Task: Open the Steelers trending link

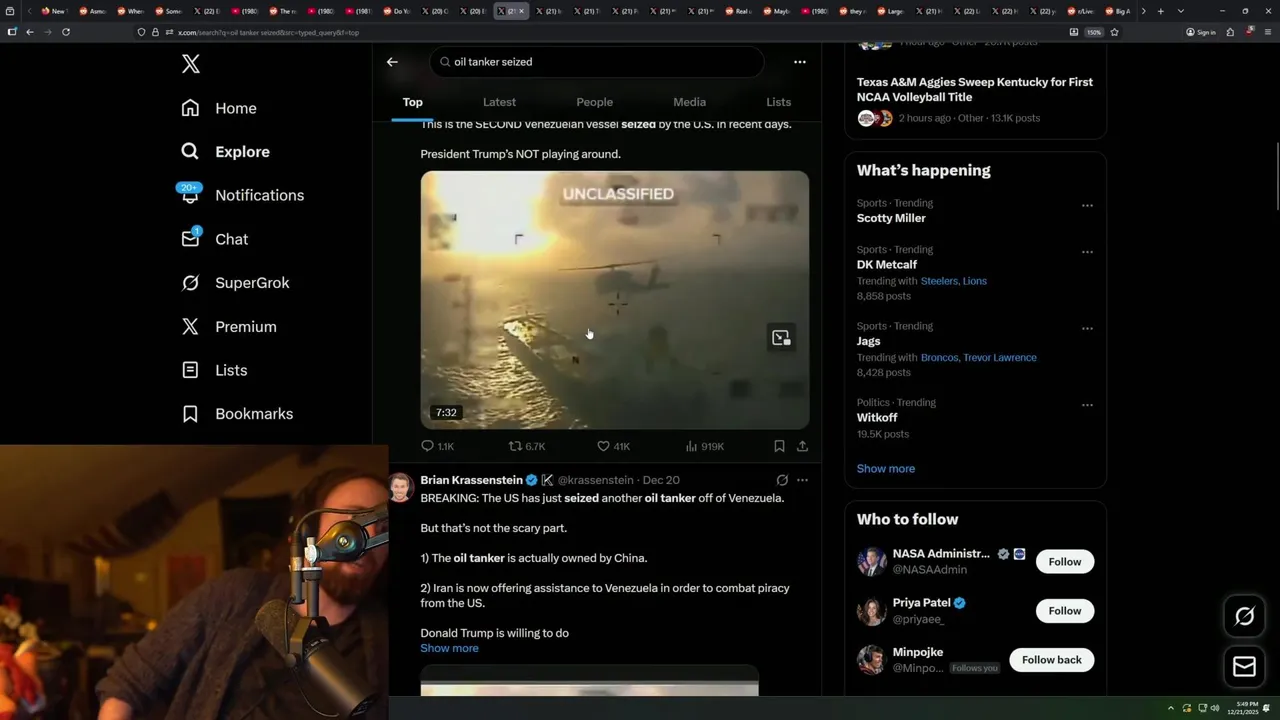Action: pyautogui.click(x=938, y=281)
